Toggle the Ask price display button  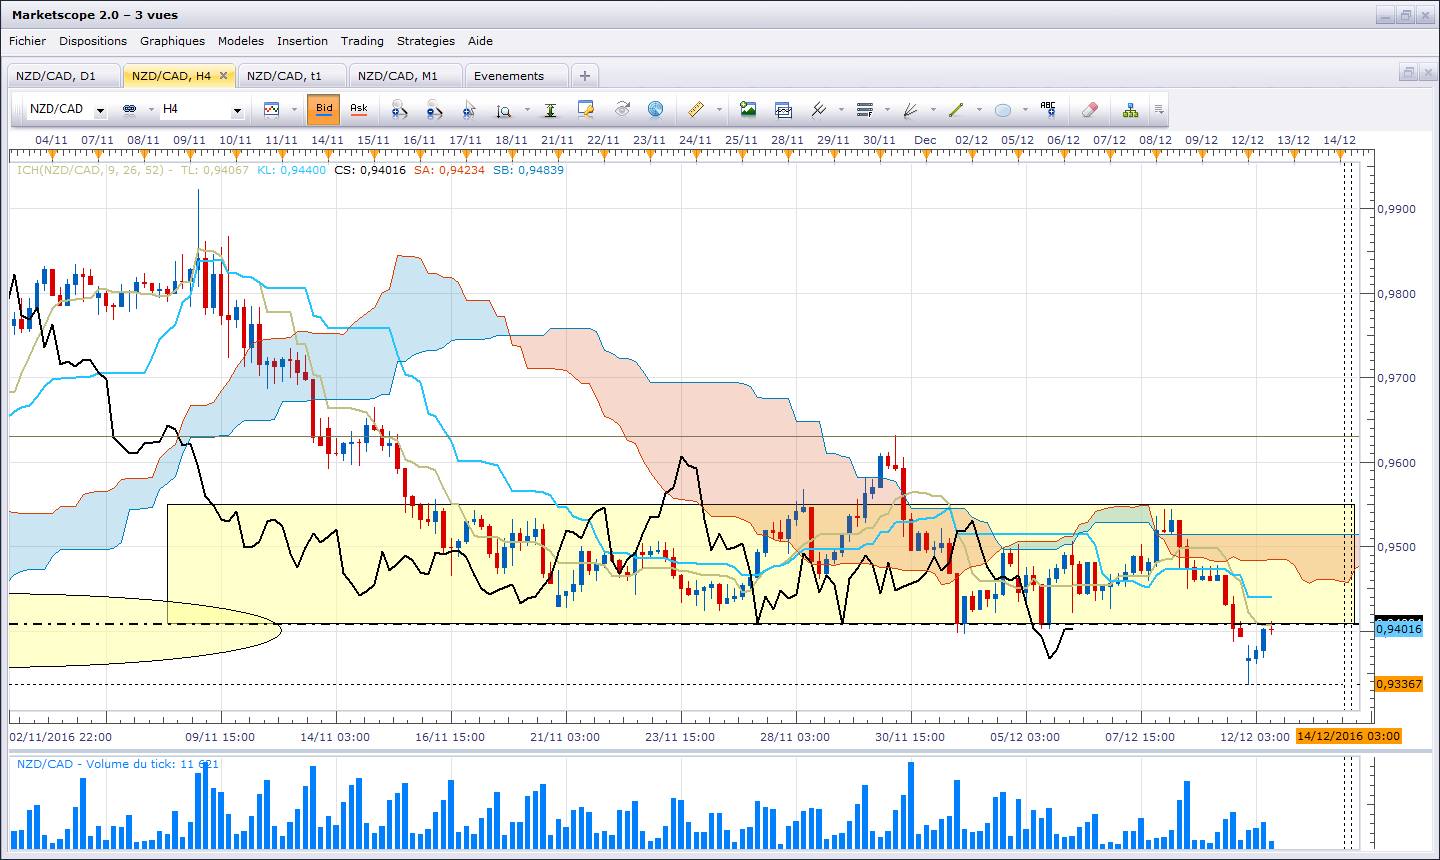(359, 109)
